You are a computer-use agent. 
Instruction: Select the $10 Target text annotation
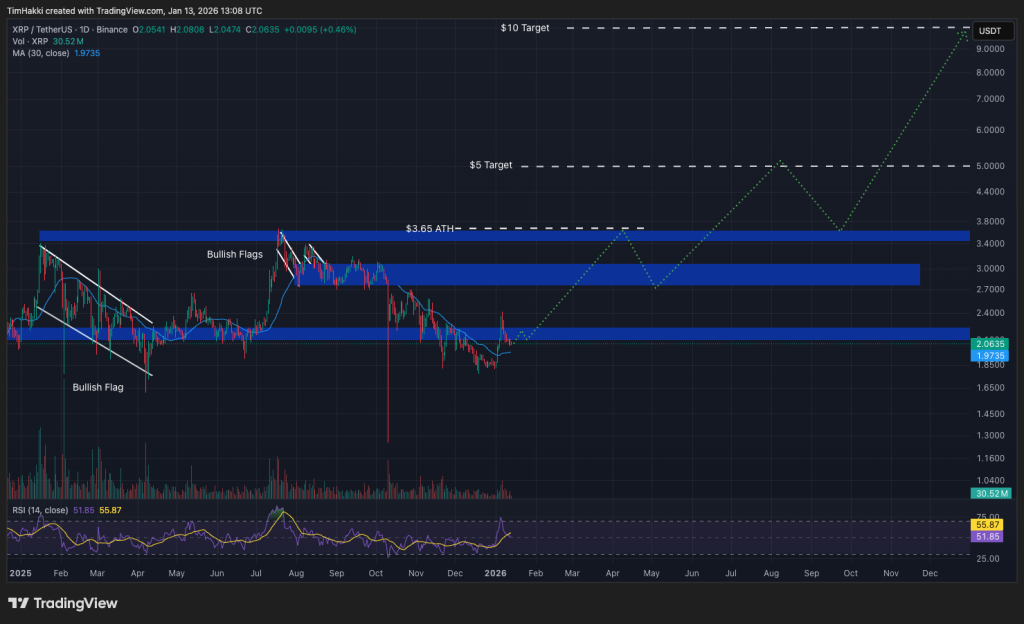click(525, 28)
